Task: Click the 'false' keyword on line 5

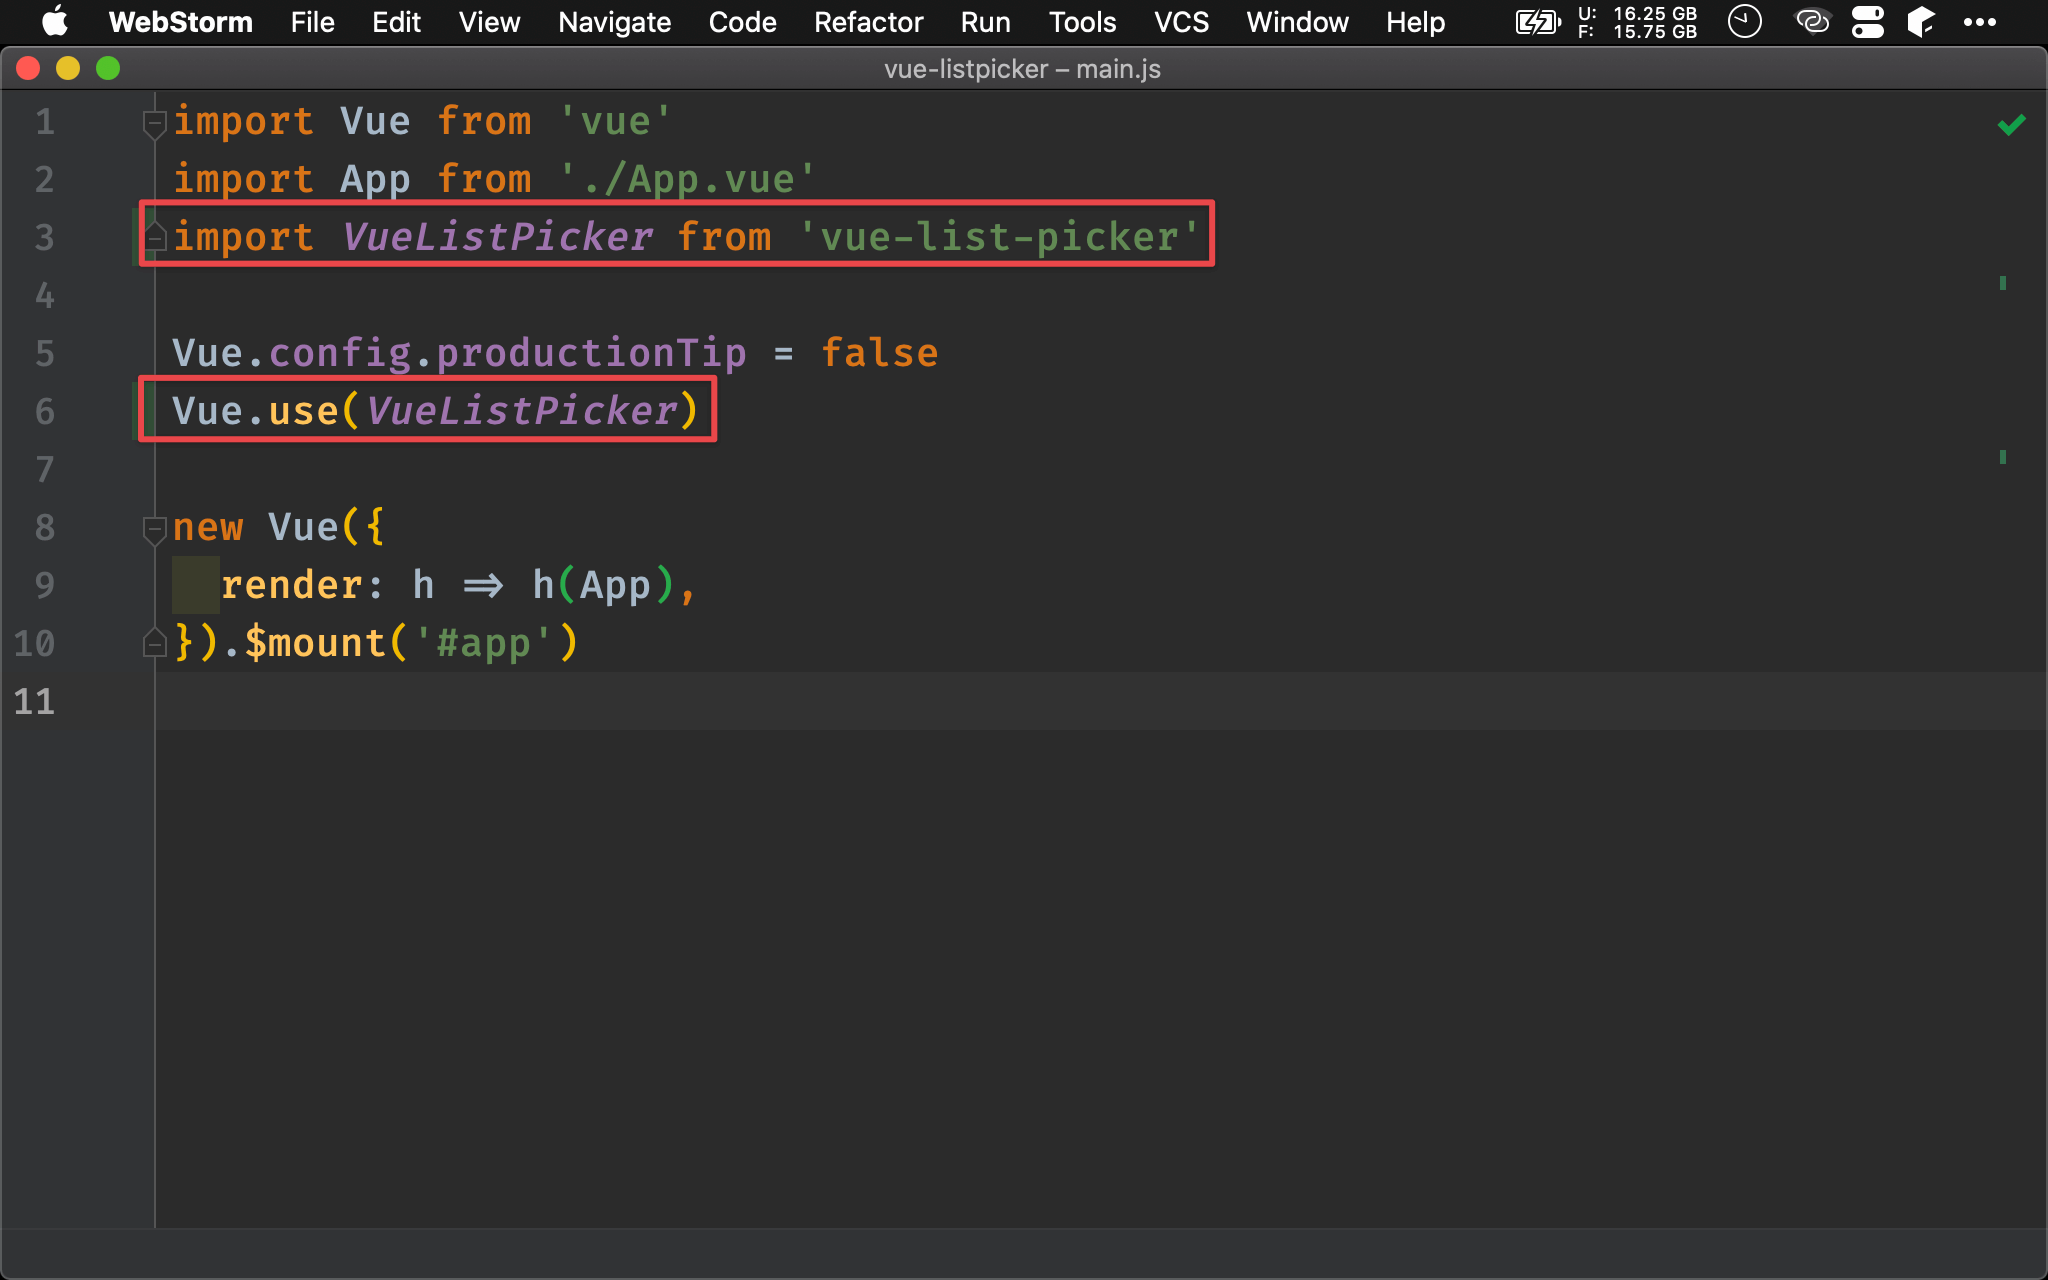Action: point(879,353)
